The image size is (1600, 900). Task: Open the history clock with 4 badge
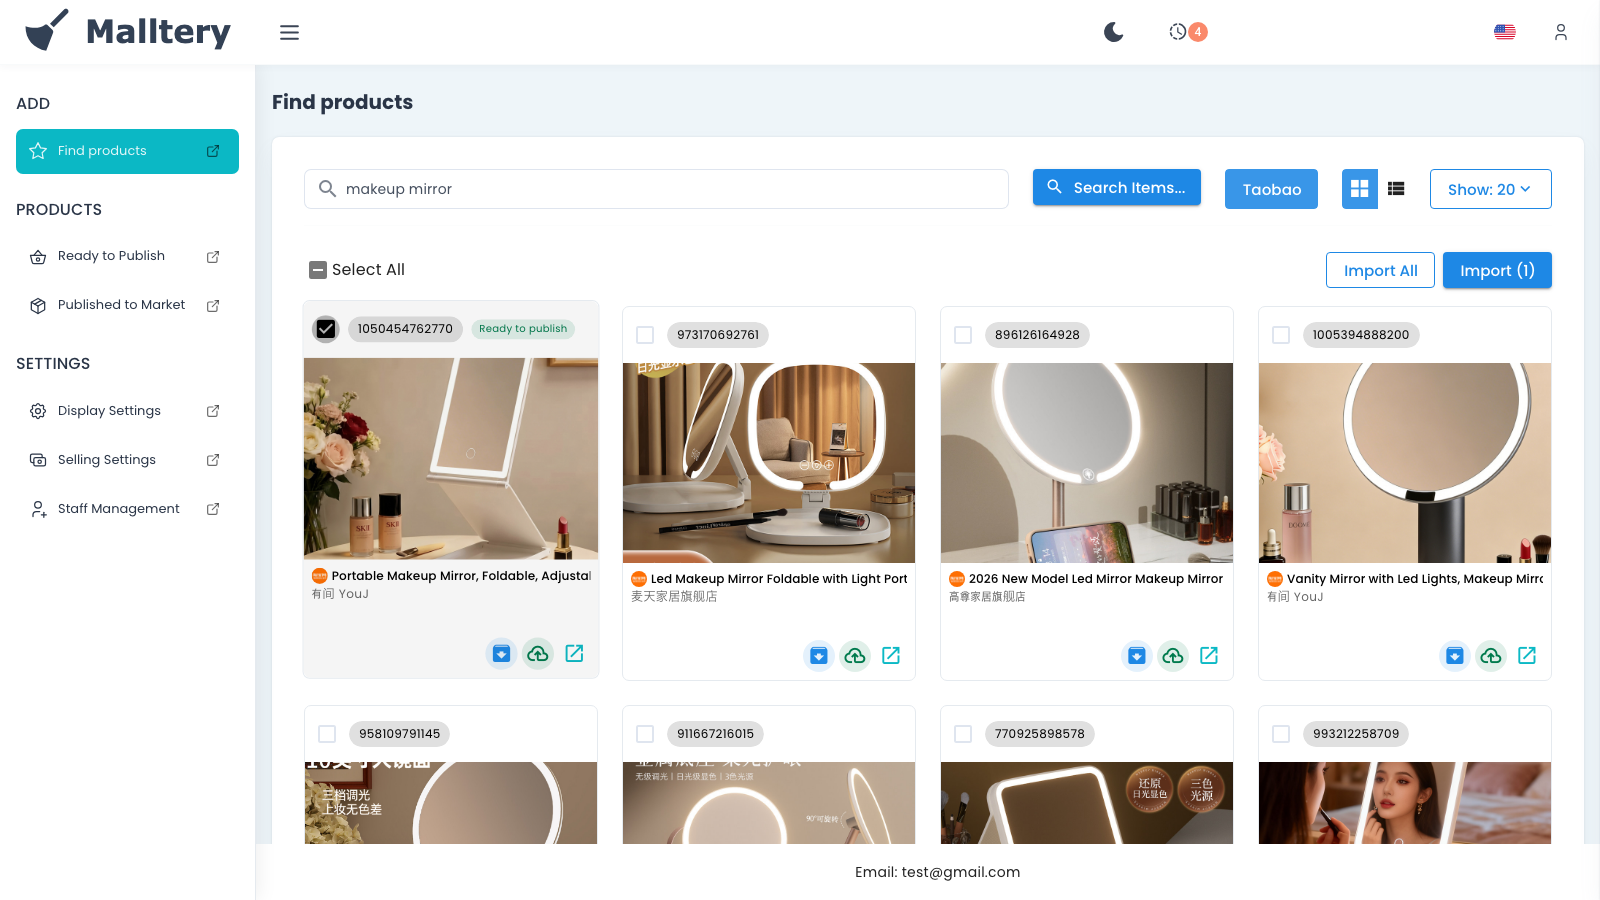pyautogui.click(x=1187, y=32)
